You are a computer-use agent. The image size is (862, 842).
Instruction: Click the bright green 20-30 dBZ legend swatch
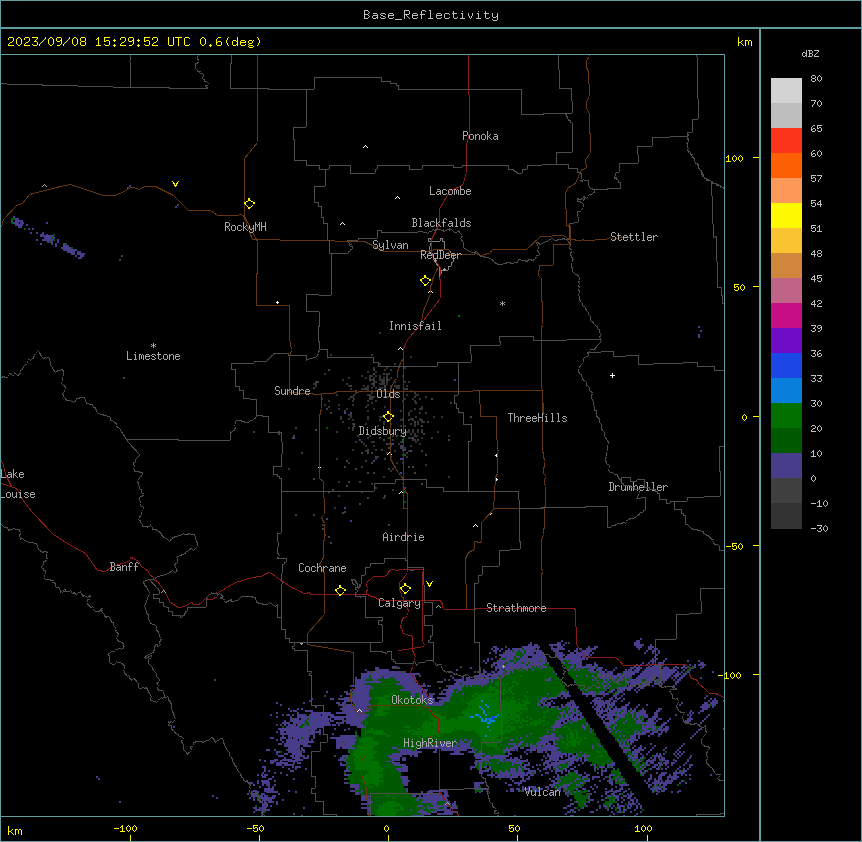786,416
